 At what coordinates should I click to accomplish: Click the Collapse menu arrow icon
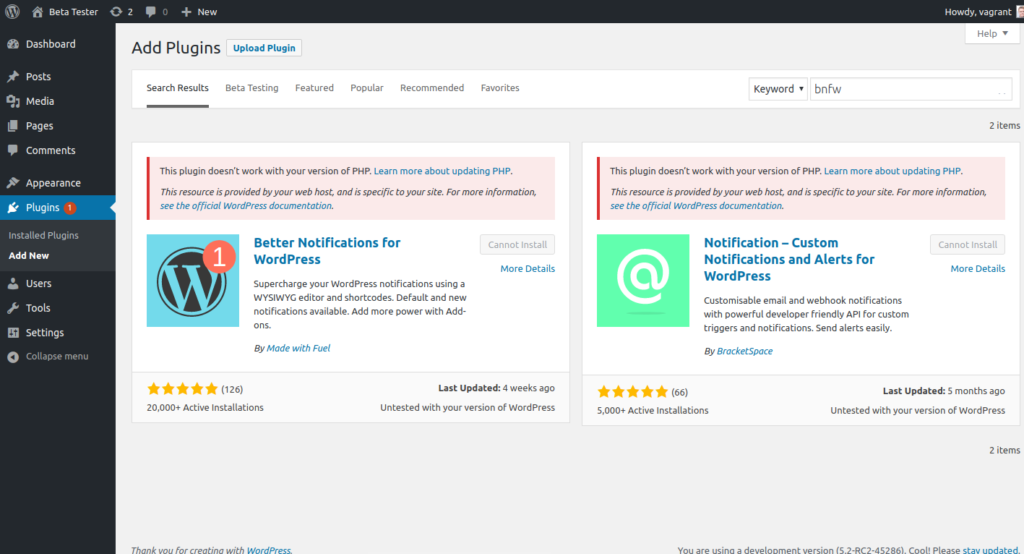click(x=13, y=357)
